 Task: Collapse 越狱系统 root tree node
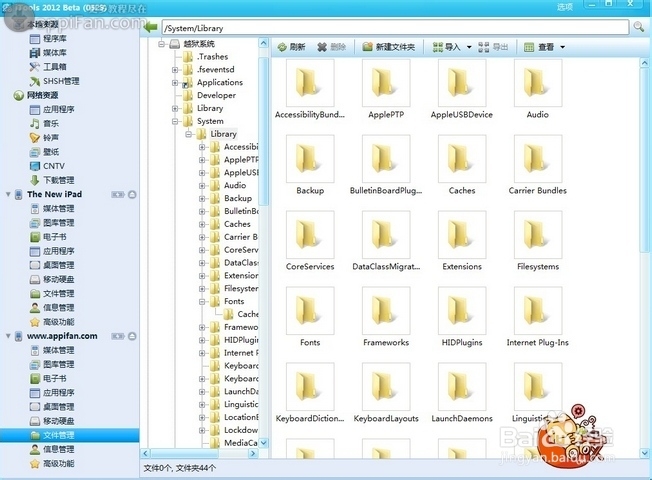click(162, 44)
